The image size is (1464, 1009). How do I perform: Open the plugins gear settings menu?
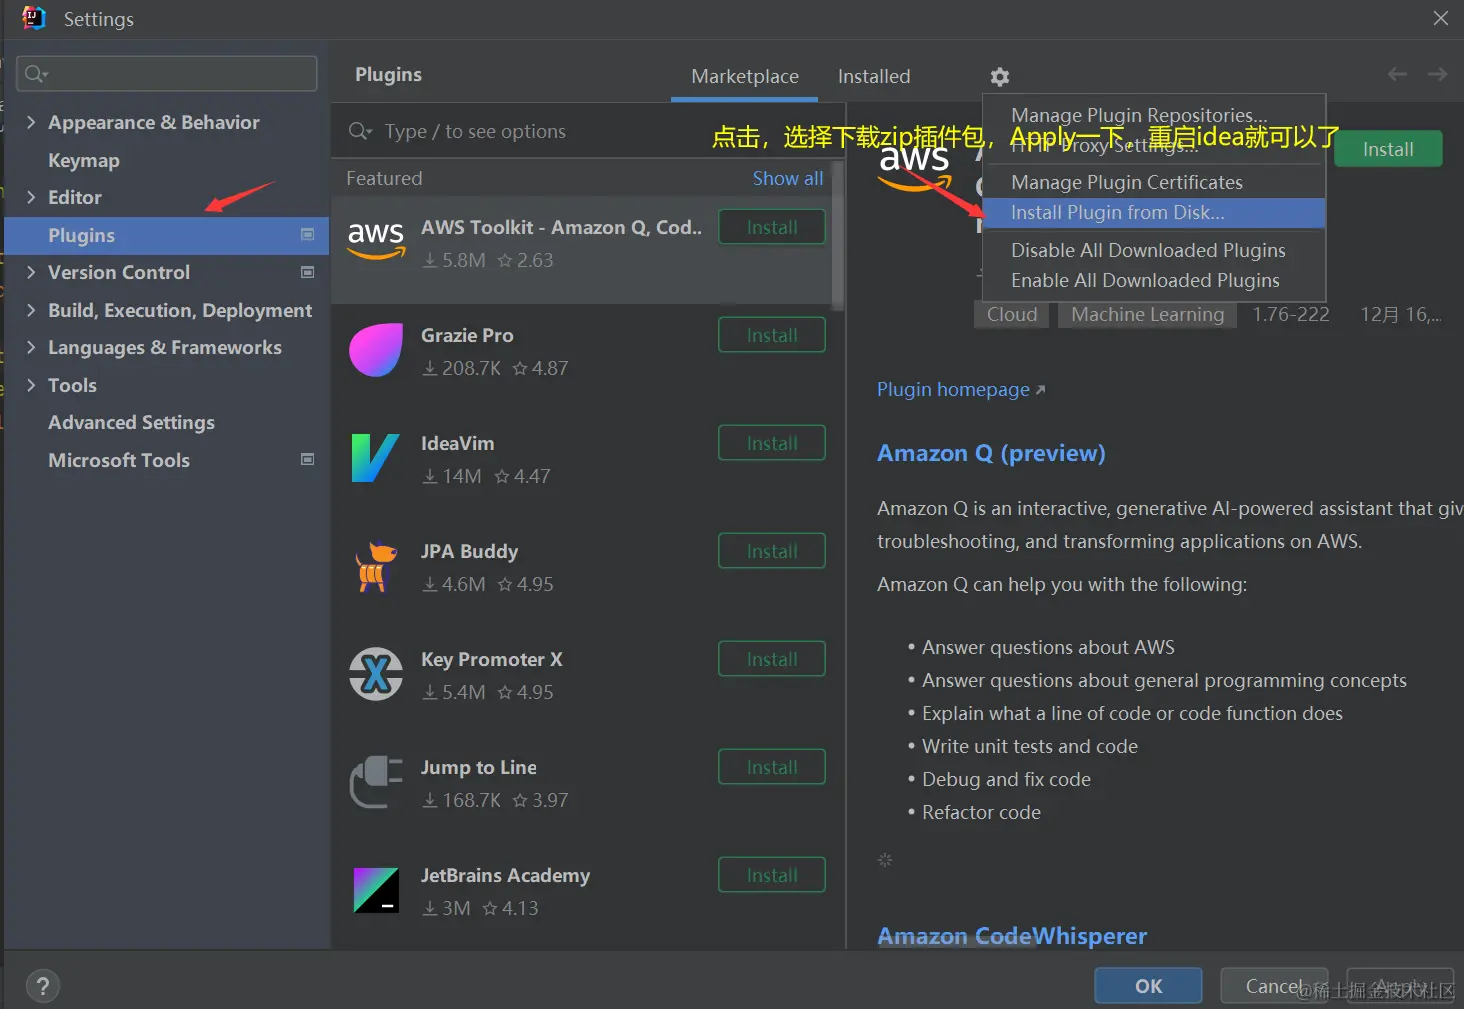point(999,77)
